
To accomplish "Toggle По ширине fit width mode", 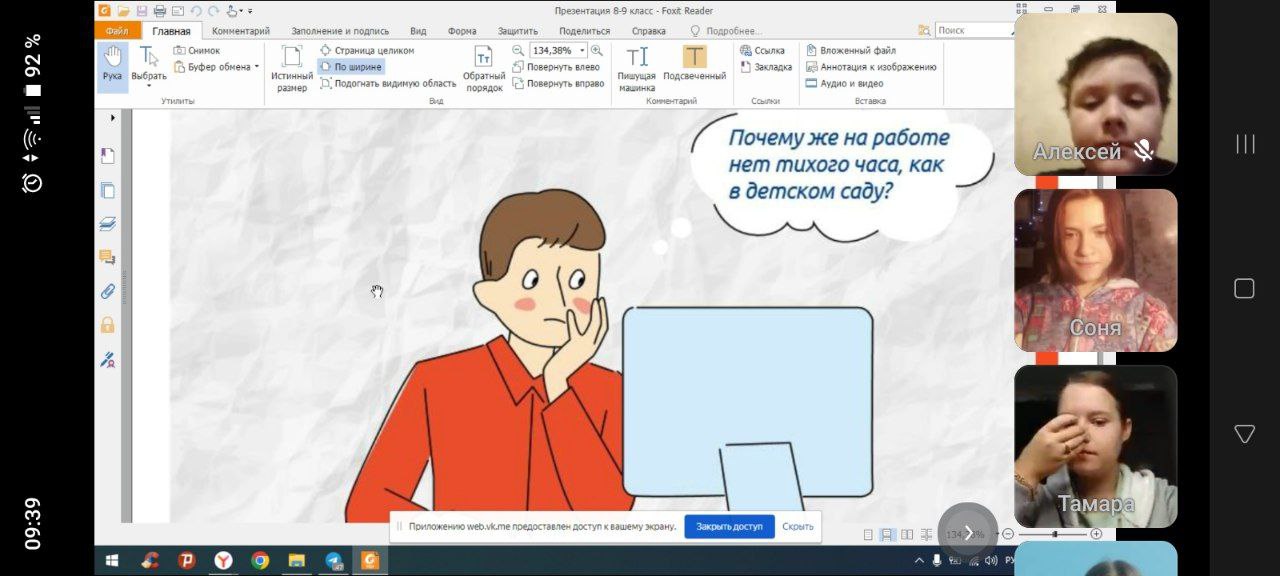I will (x=351, y=67).
